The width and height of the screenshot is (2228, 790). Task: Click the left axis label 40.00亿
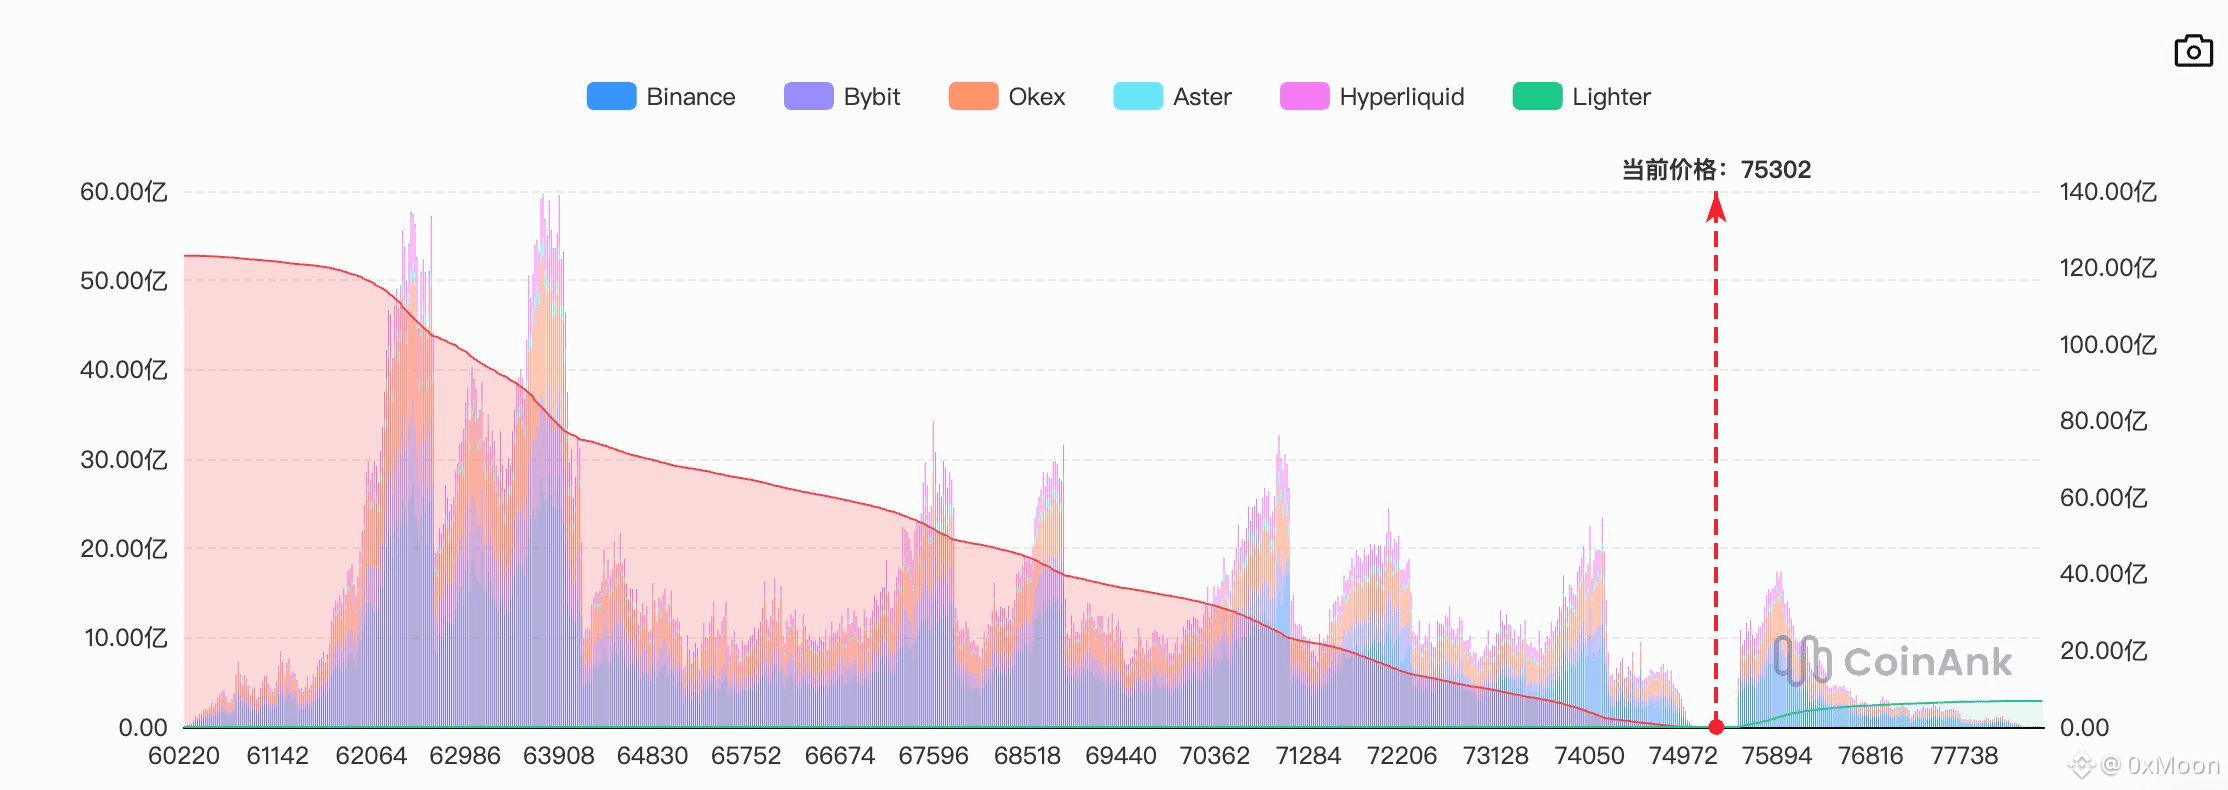pos(124,370)
